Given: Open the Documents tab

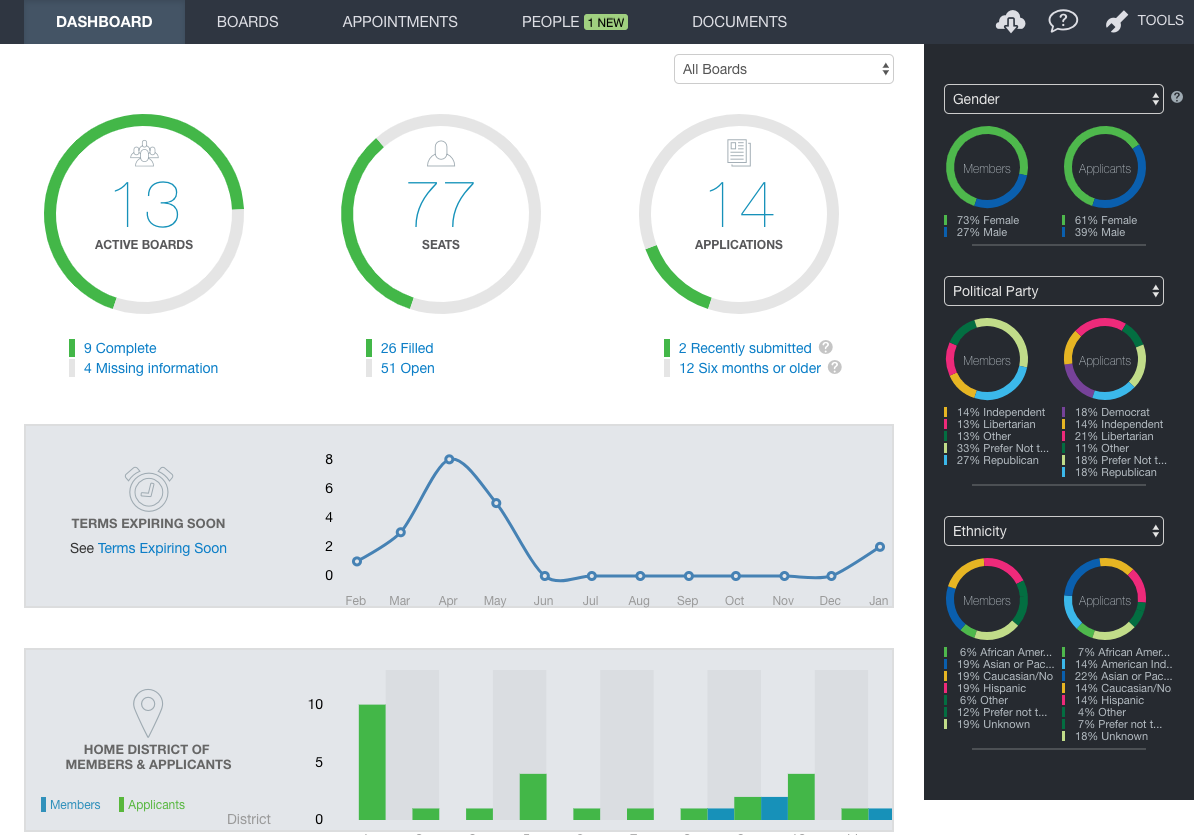Looking at the screenshot, I should click(x=739, y=21).
